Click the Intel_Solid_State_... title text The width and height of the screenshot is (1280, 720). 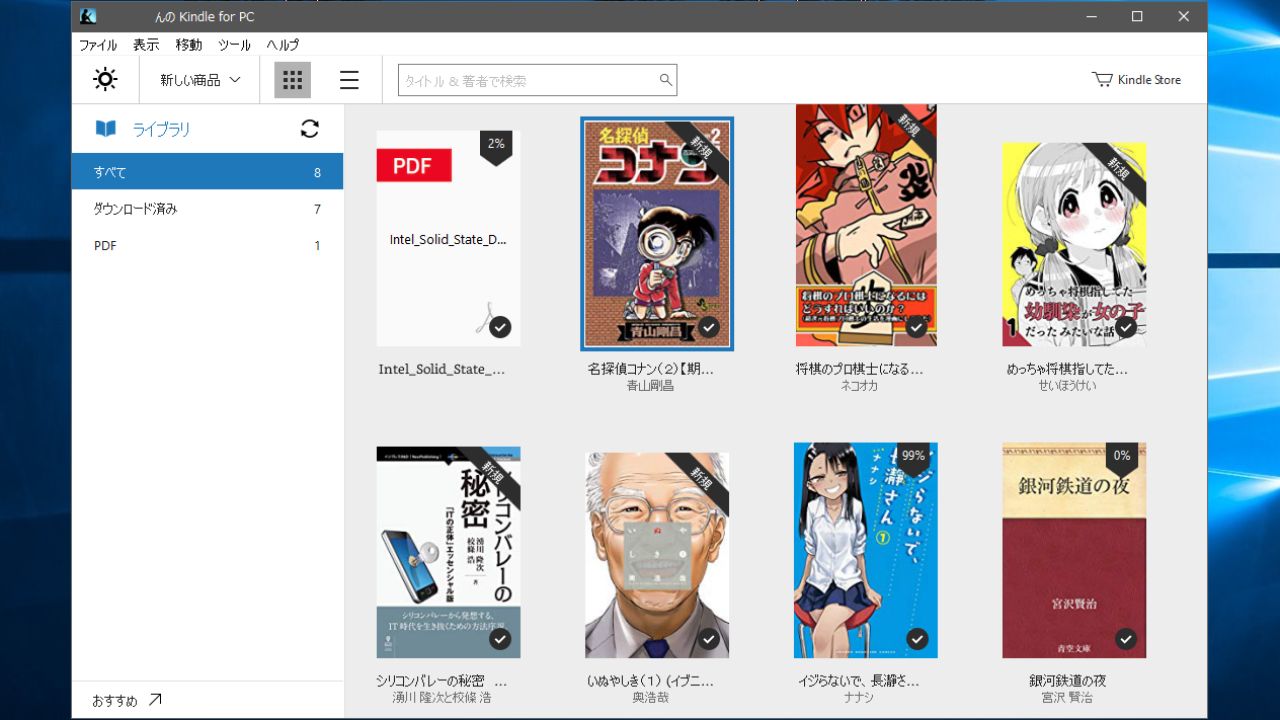pos(442,369)
